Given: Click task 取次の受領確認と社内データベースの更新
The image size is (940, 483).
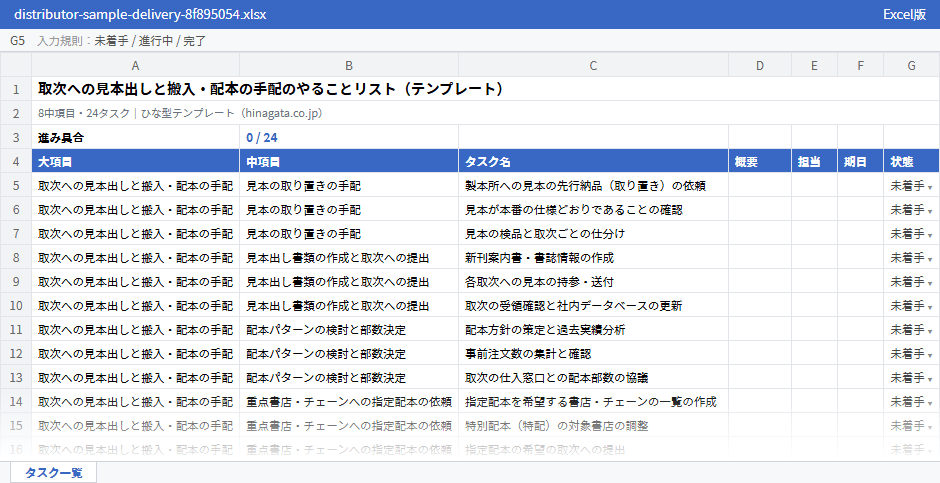Looking at the screenshot, I should click(593, 306).
